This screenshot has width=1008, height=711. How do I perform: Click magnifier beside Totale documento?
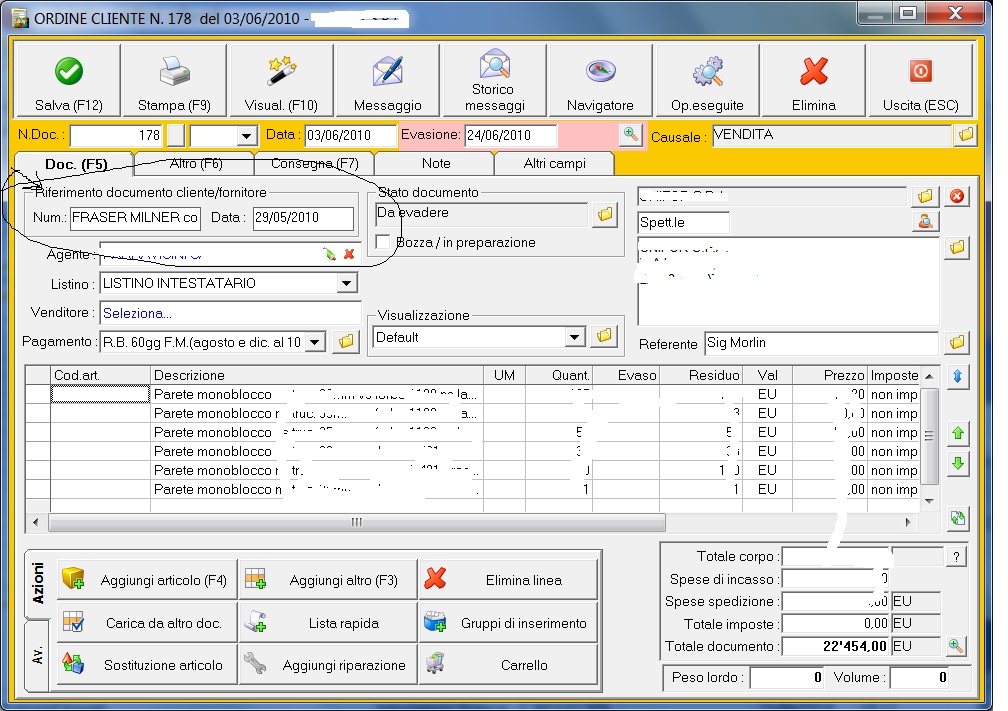956,646
